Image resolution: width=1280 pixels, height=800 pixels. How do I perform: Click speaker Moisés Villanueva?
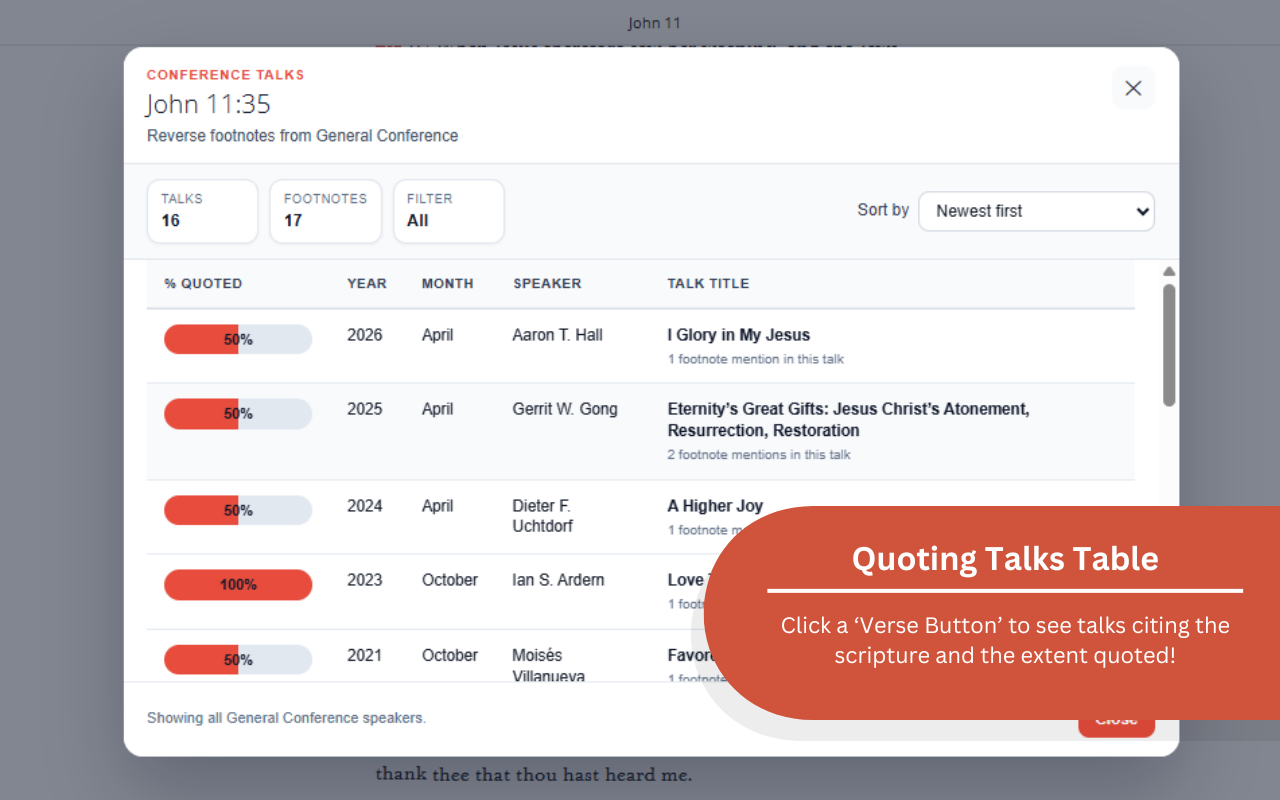coord(548,665)
